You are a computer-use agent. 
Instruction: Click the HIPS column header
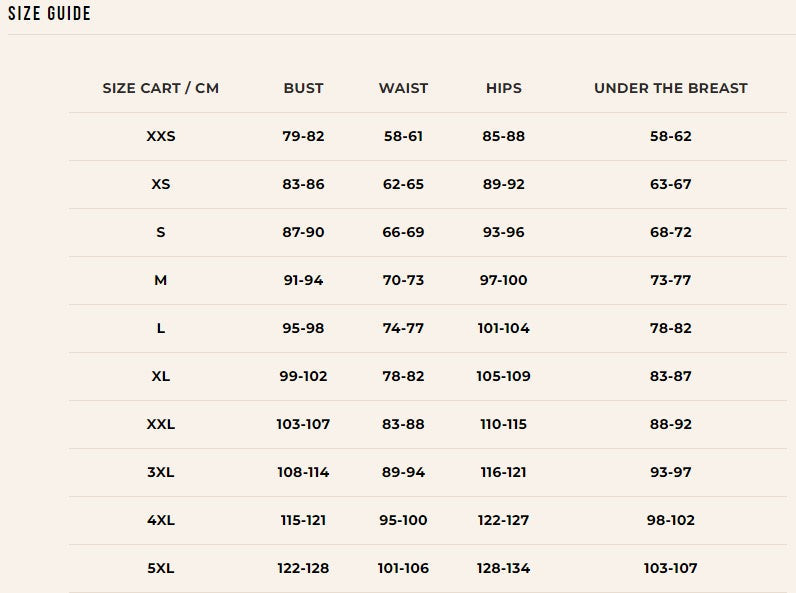(x=504, y=88)
